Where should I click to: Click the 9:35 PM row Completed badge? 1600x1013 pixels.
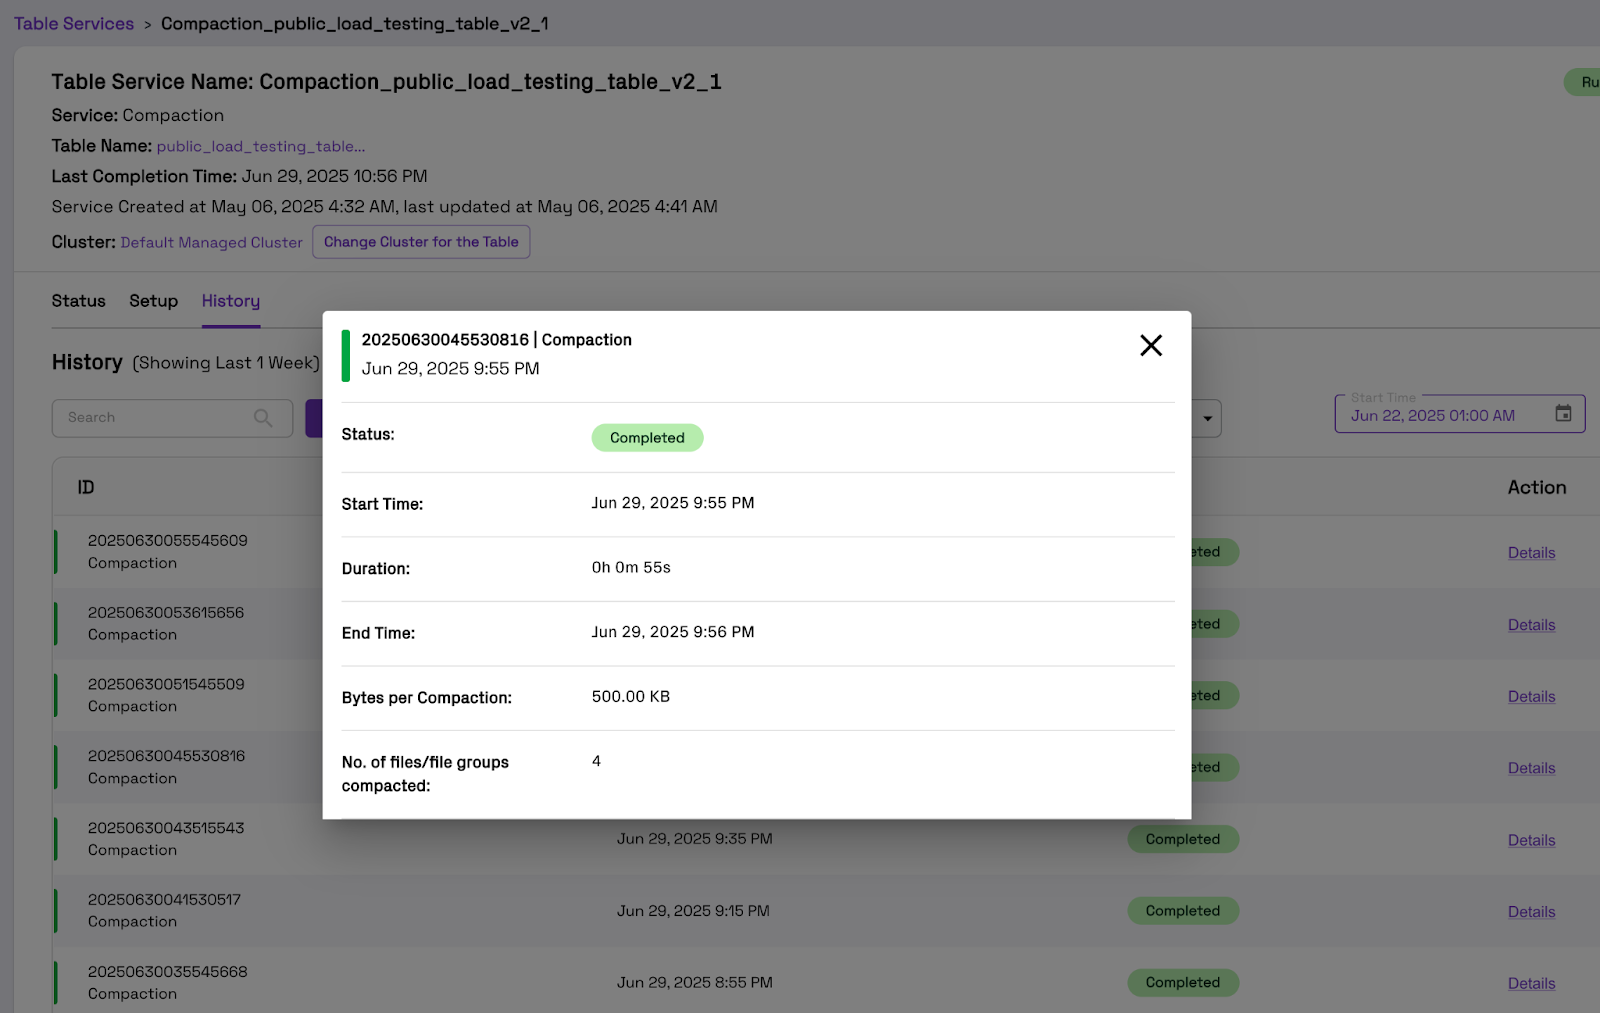(x=1183, y=839)
